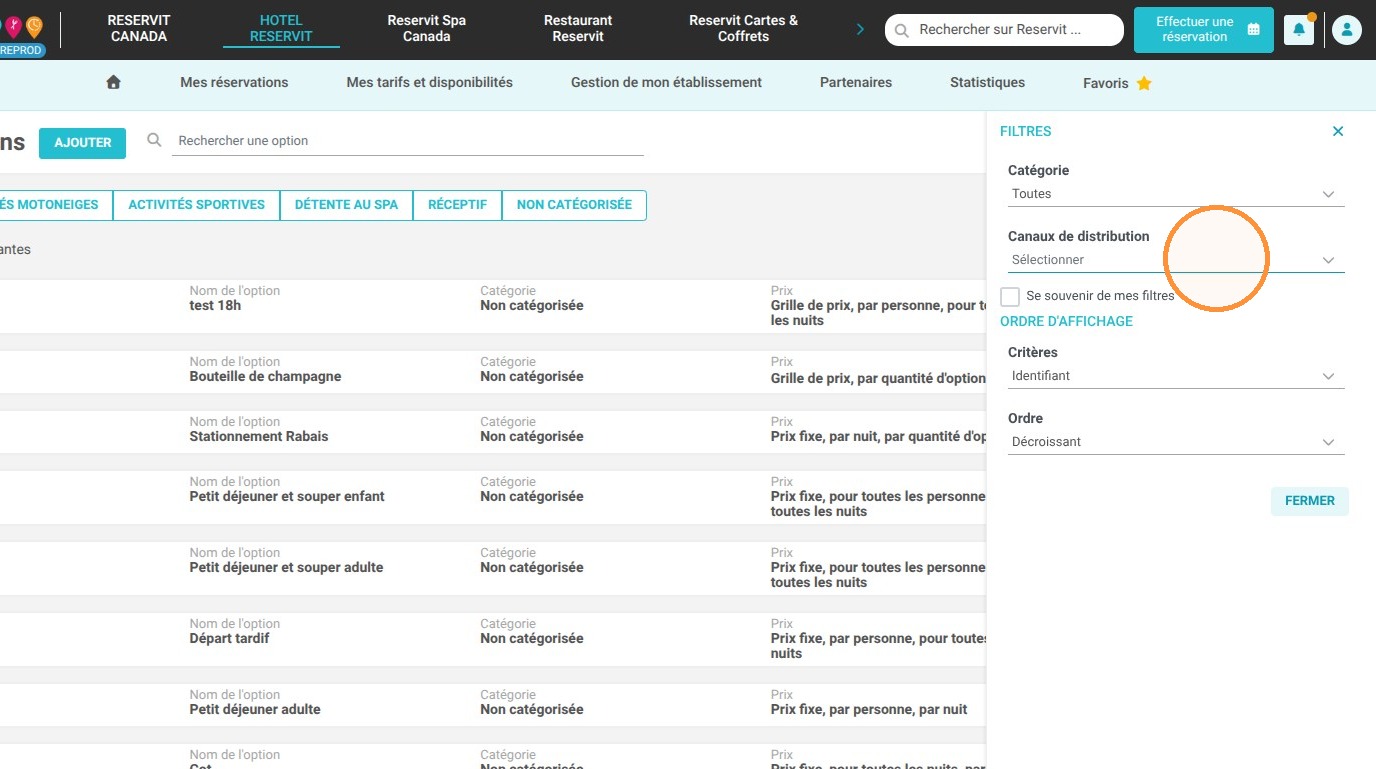Open the notifications bell icon
This screenshot has width=1376, height=769.
coord(1298,30)
